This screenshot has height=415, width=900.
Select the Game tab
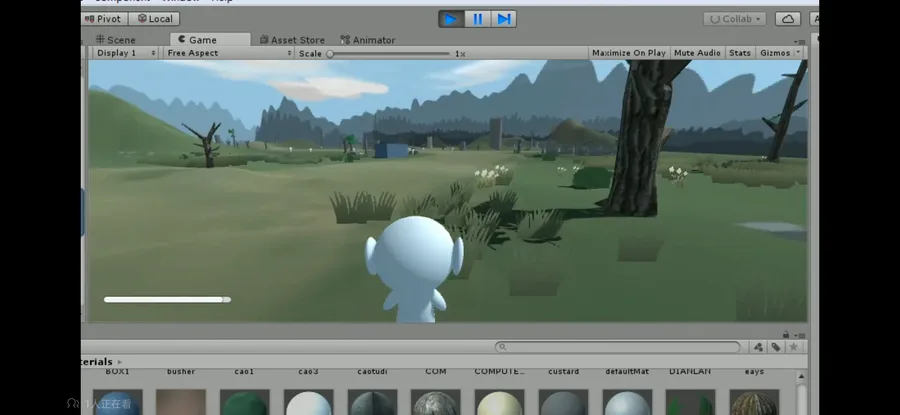pos(210,40)
